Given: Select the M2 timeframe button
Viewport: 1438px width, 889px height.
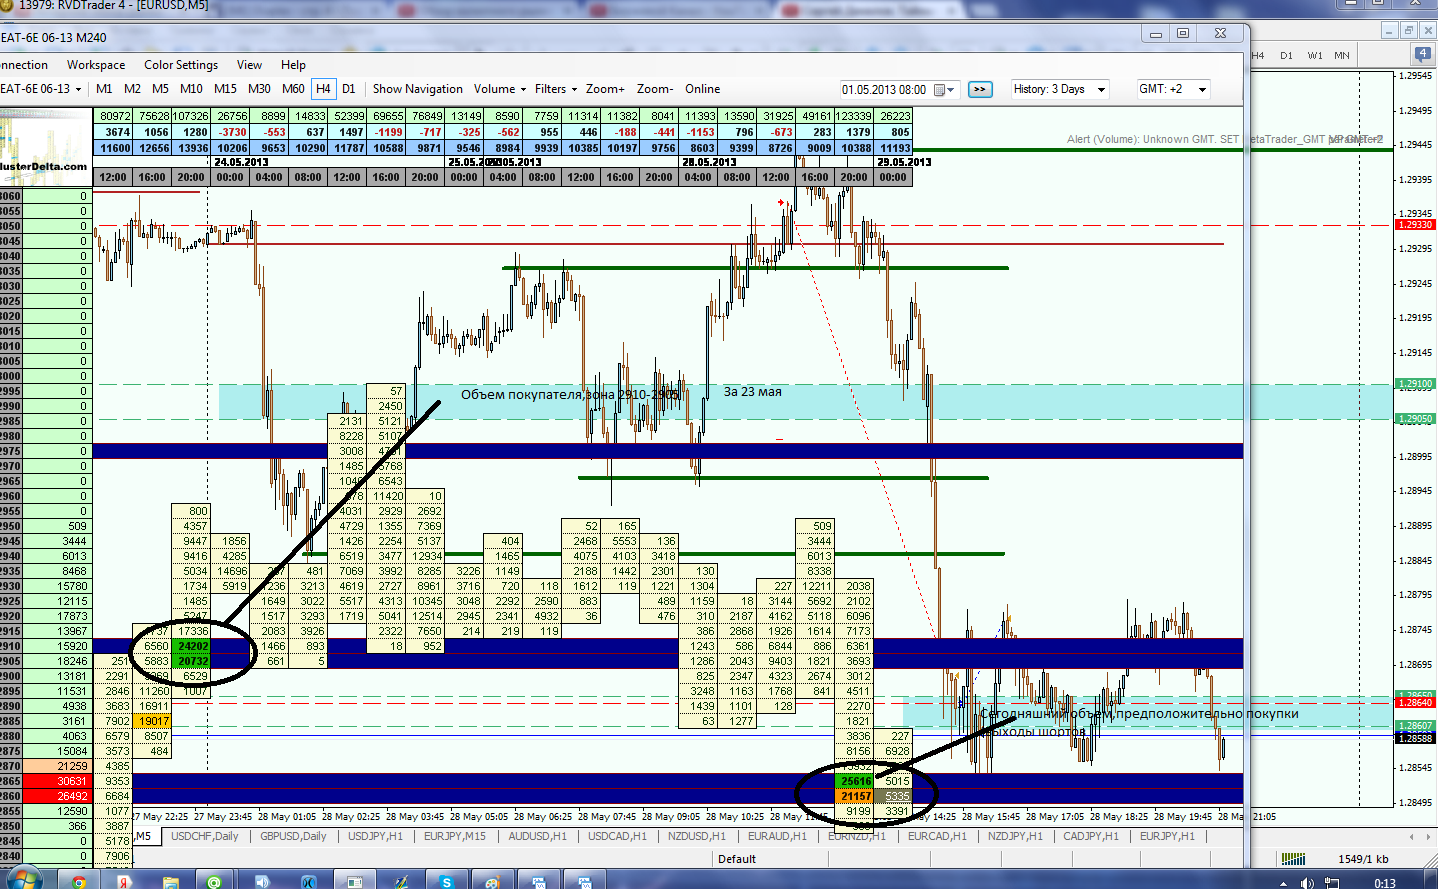Looking at the screenshot, I should coord(132,89).
